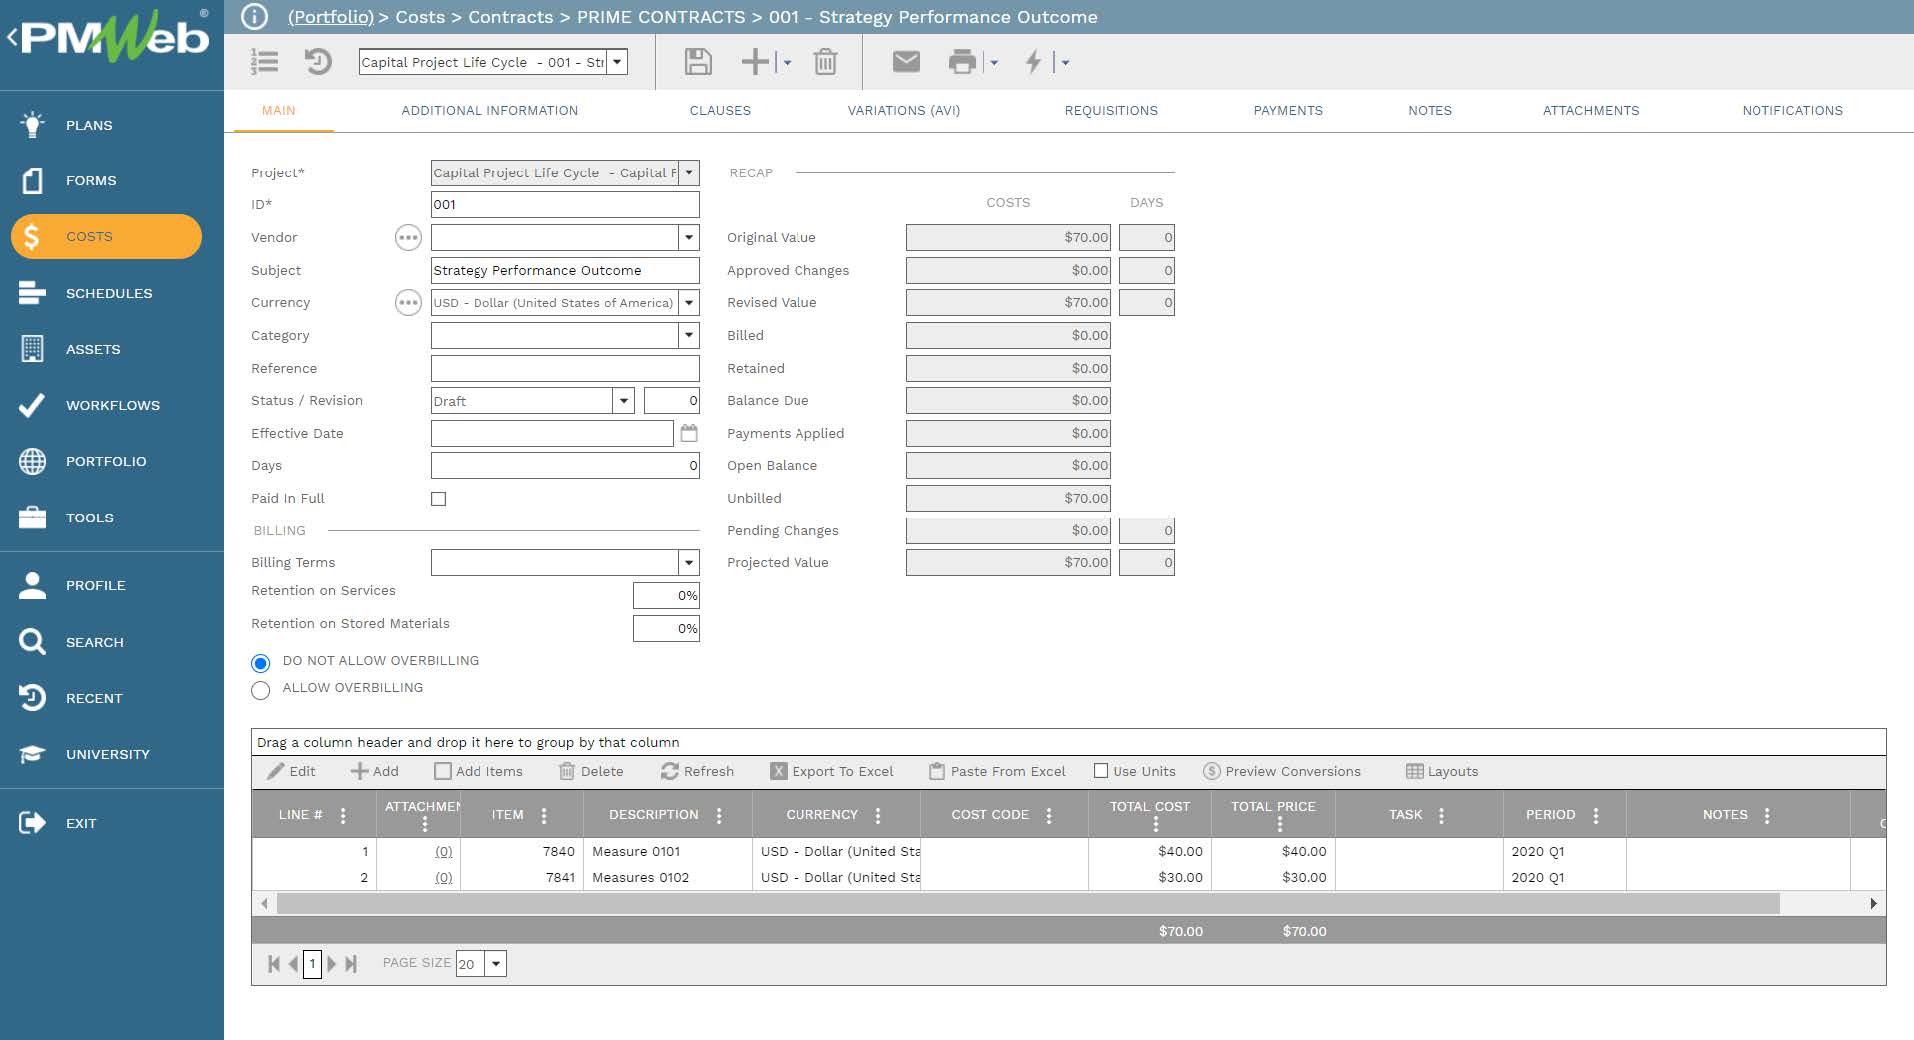The width and height of the screenshot is (1914, 1040).
Task: Expand the record selector dropdown in toolbar
Action: pyautogui.click(x=618, y=62)
